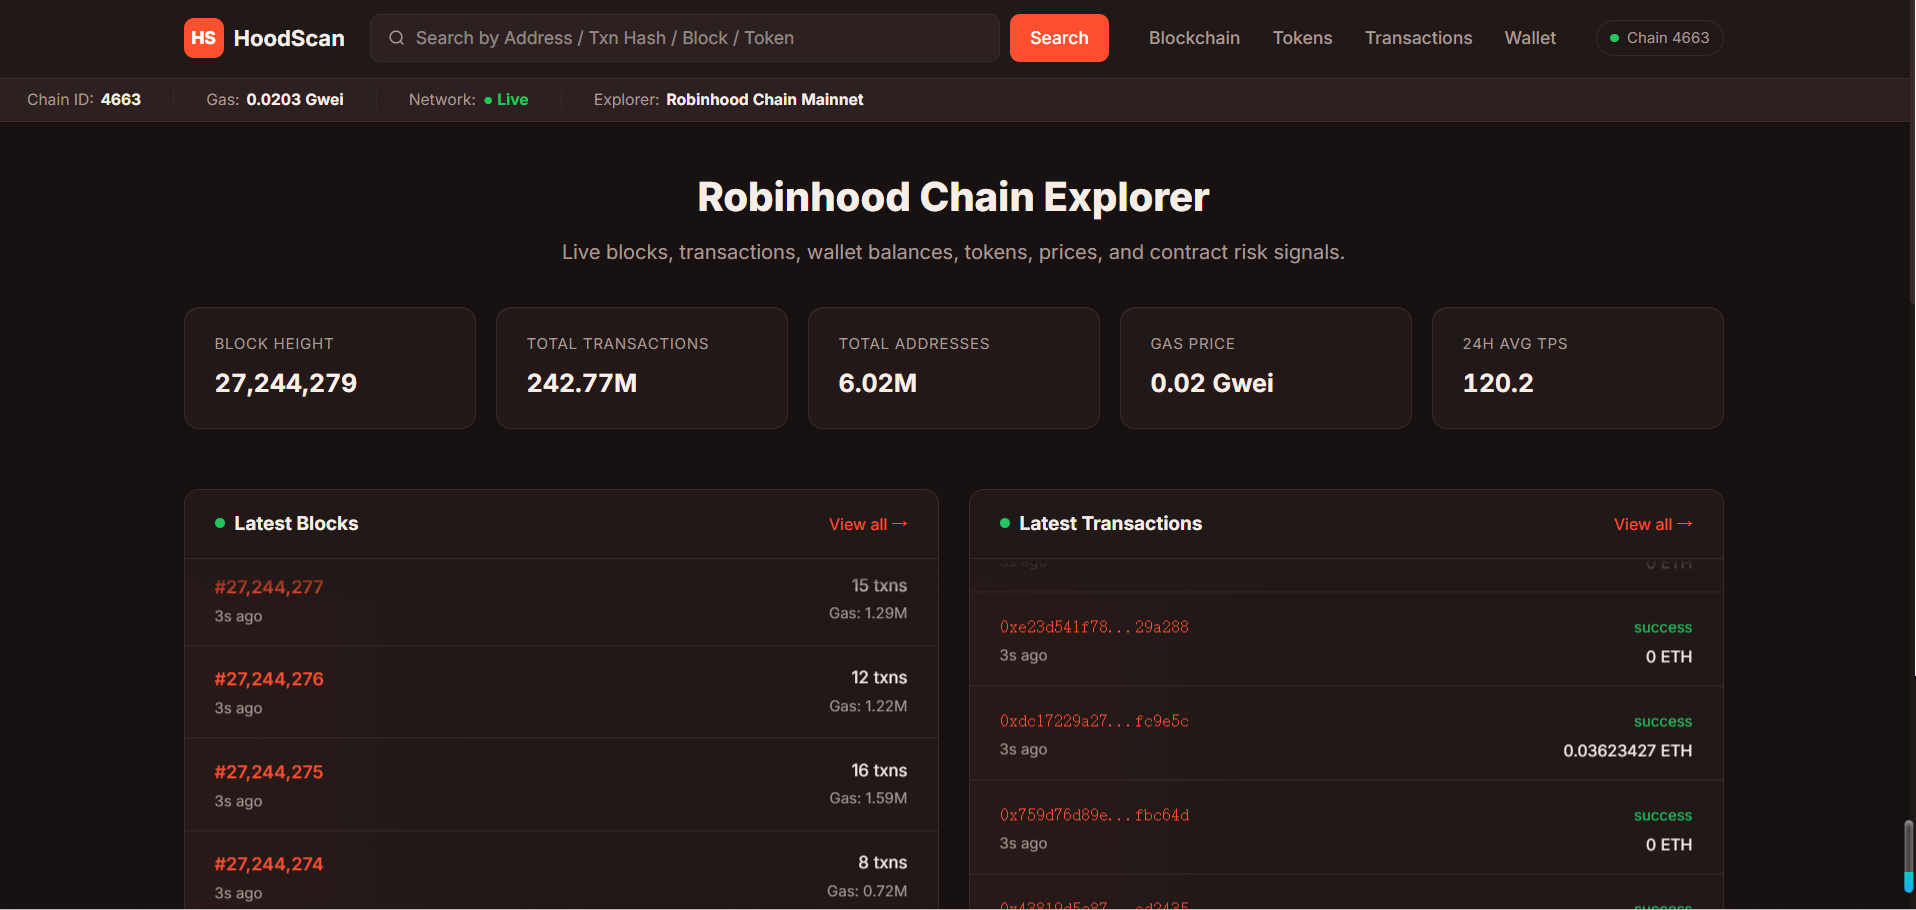Click the Chain 4663 network pill
This screenshot has height=910, width=1916.
click(x=1660, y=38)
